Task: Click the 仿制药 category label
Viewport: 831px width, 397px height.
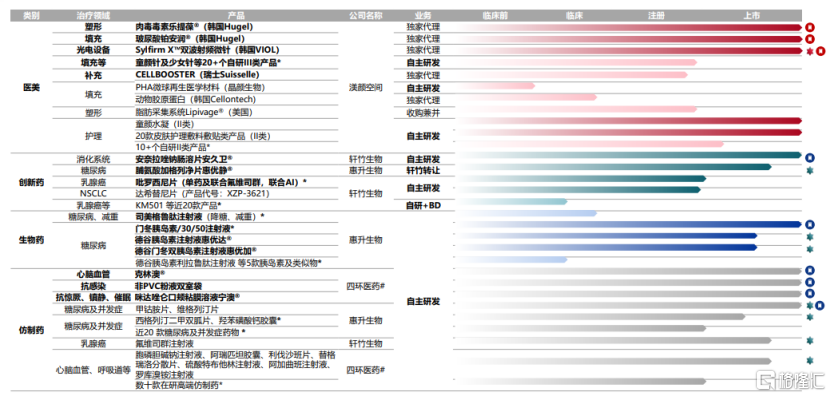Action: tap(31, 330)
